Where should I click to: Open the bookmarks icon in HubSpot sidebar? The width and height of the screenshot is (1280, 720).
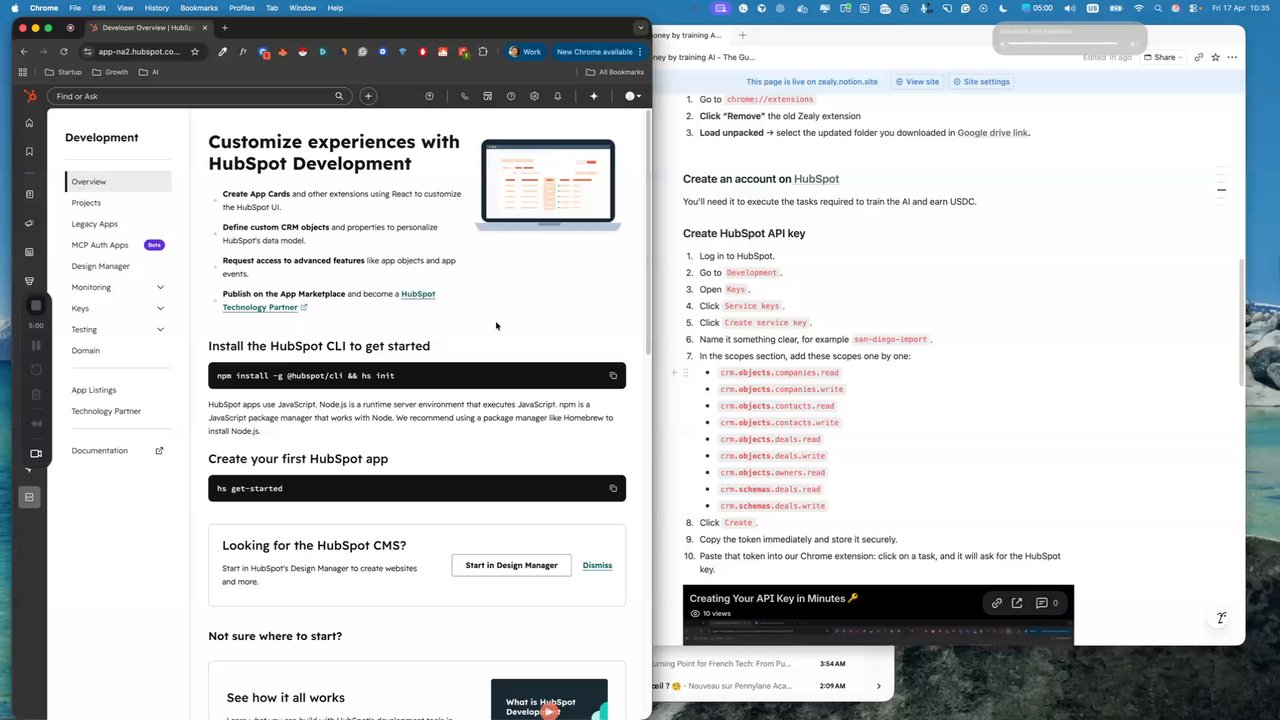29,152
